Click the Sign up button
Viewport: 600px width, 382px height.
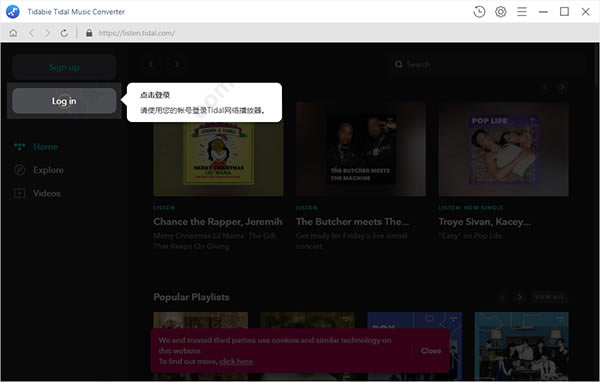64,67
